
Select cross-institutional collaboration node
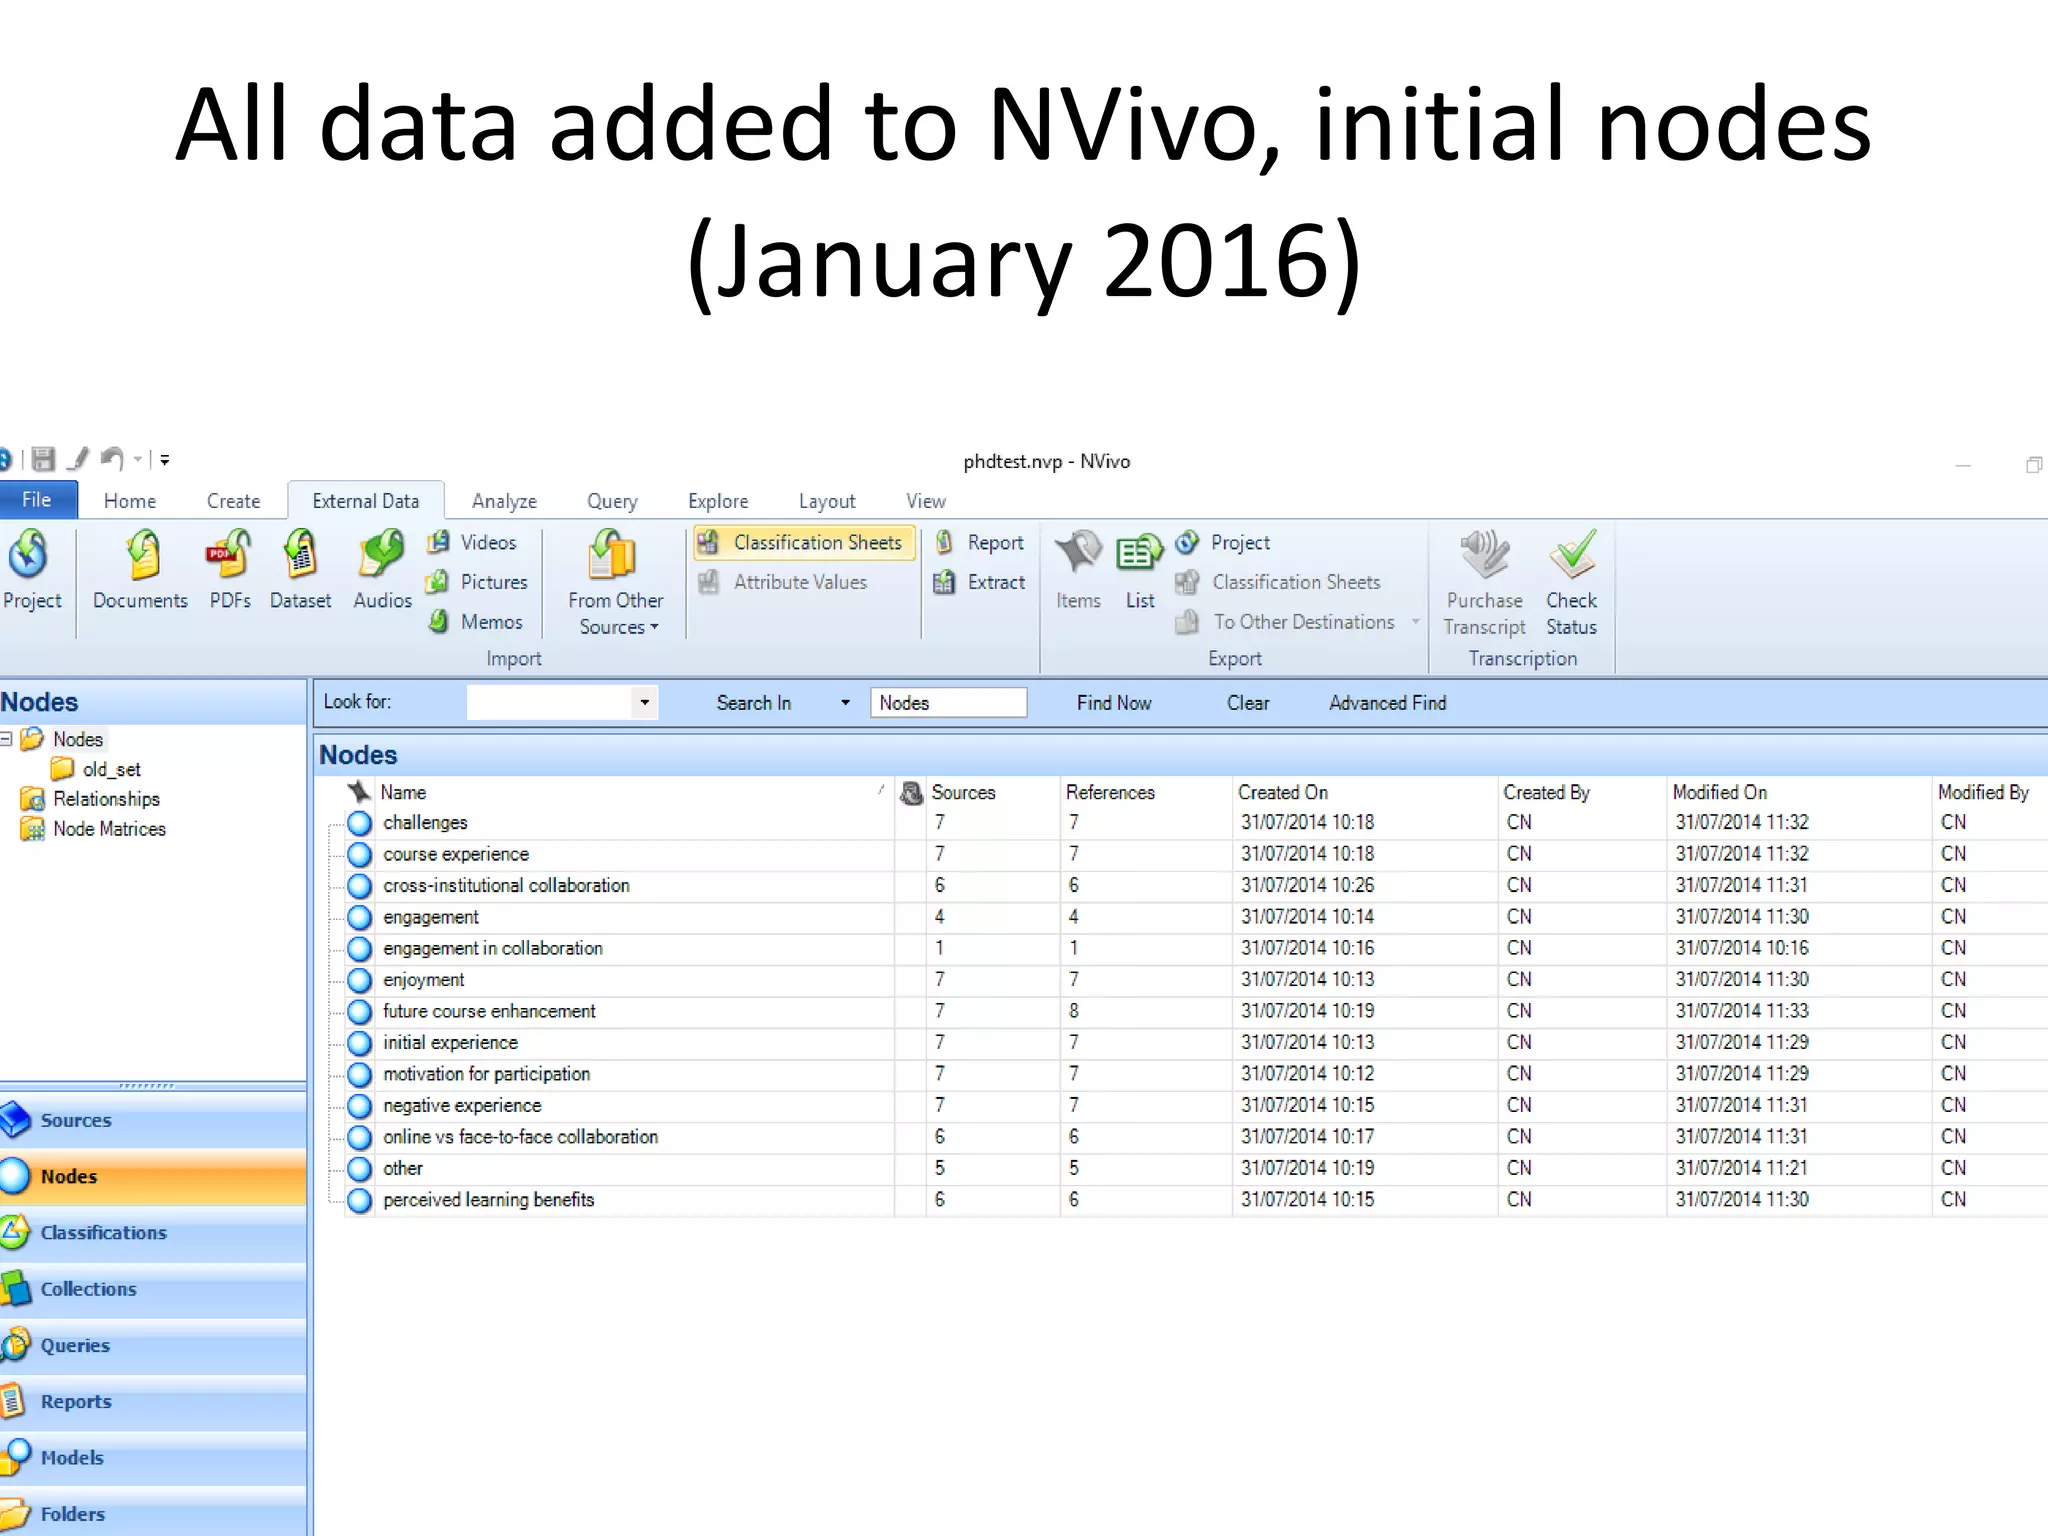pos(506,885)
